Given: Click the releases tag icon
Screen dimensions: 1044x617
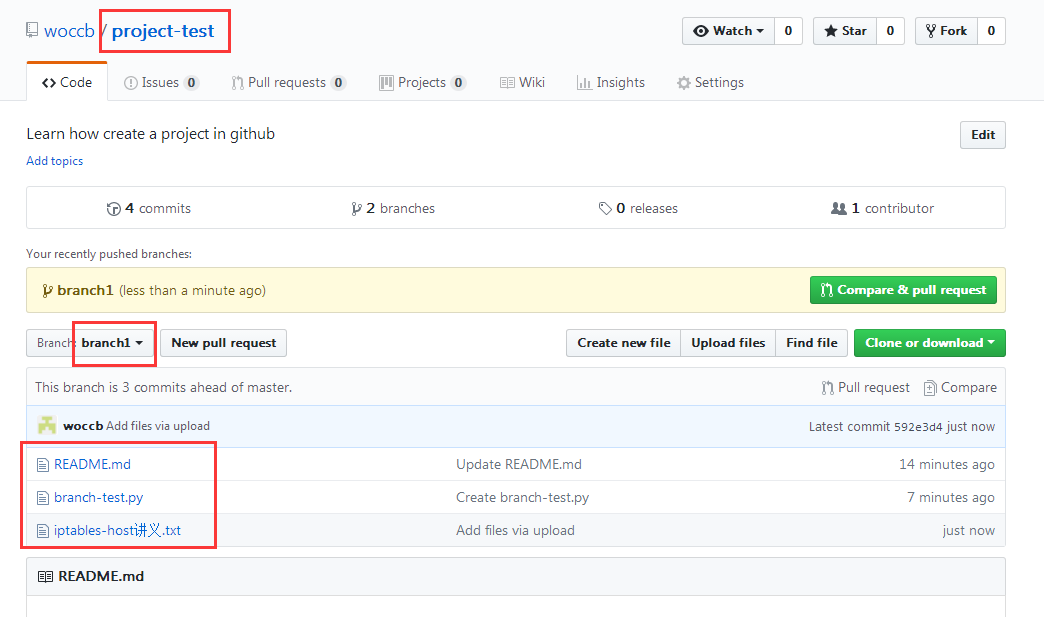Looking at the screenshot, I should 605,209.
